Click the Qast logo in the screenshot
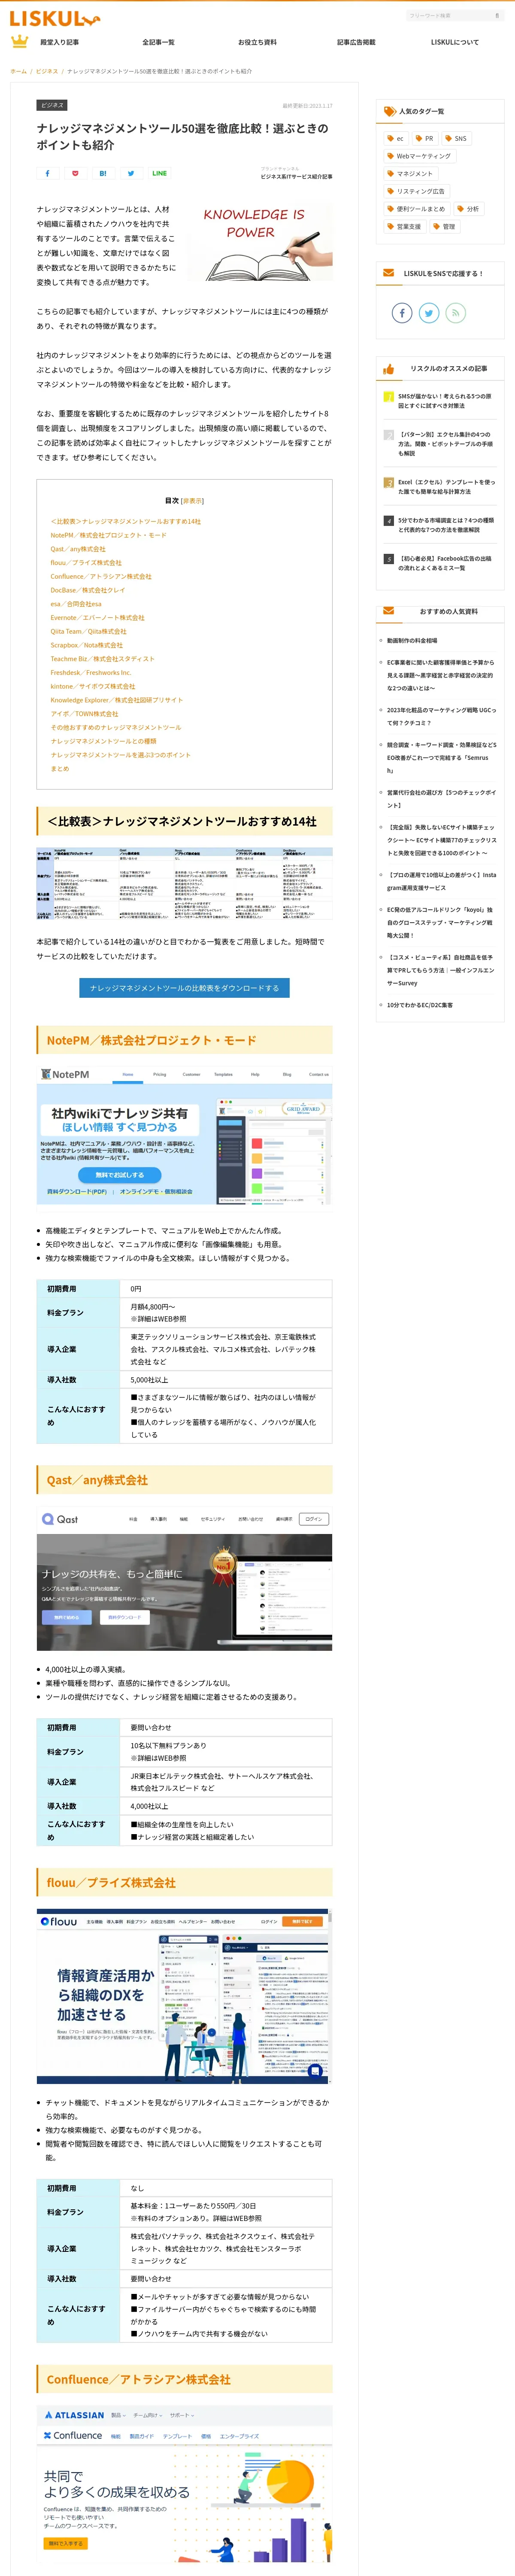 point(60,1519)
